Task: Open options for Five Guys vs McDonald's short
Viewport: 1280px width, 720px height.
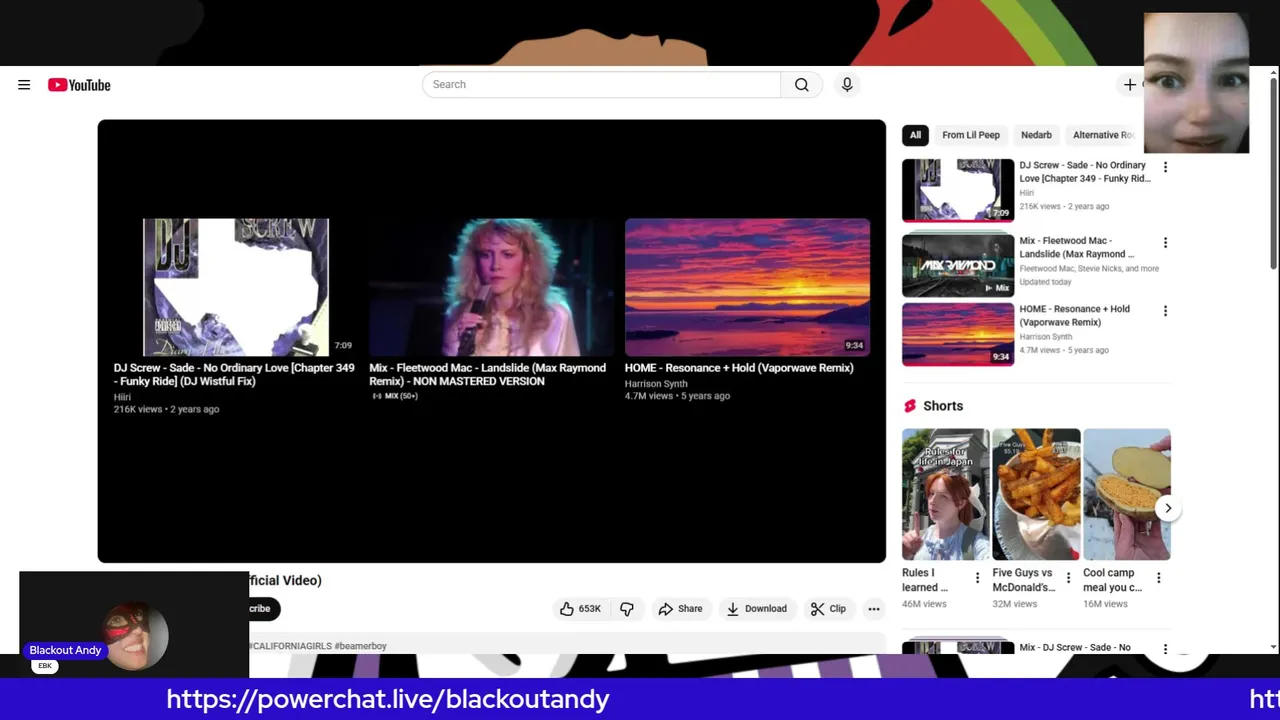Action: tap(1068, 578)
